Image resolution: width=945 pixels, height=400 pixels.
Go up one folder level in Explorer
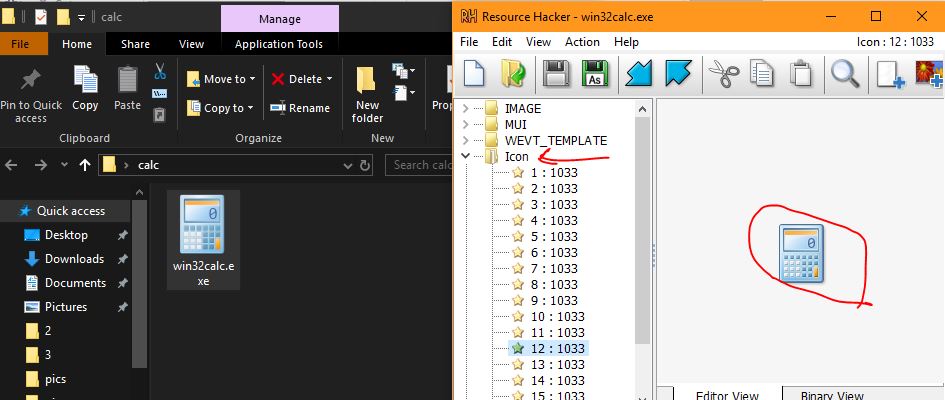pos(84,165)
